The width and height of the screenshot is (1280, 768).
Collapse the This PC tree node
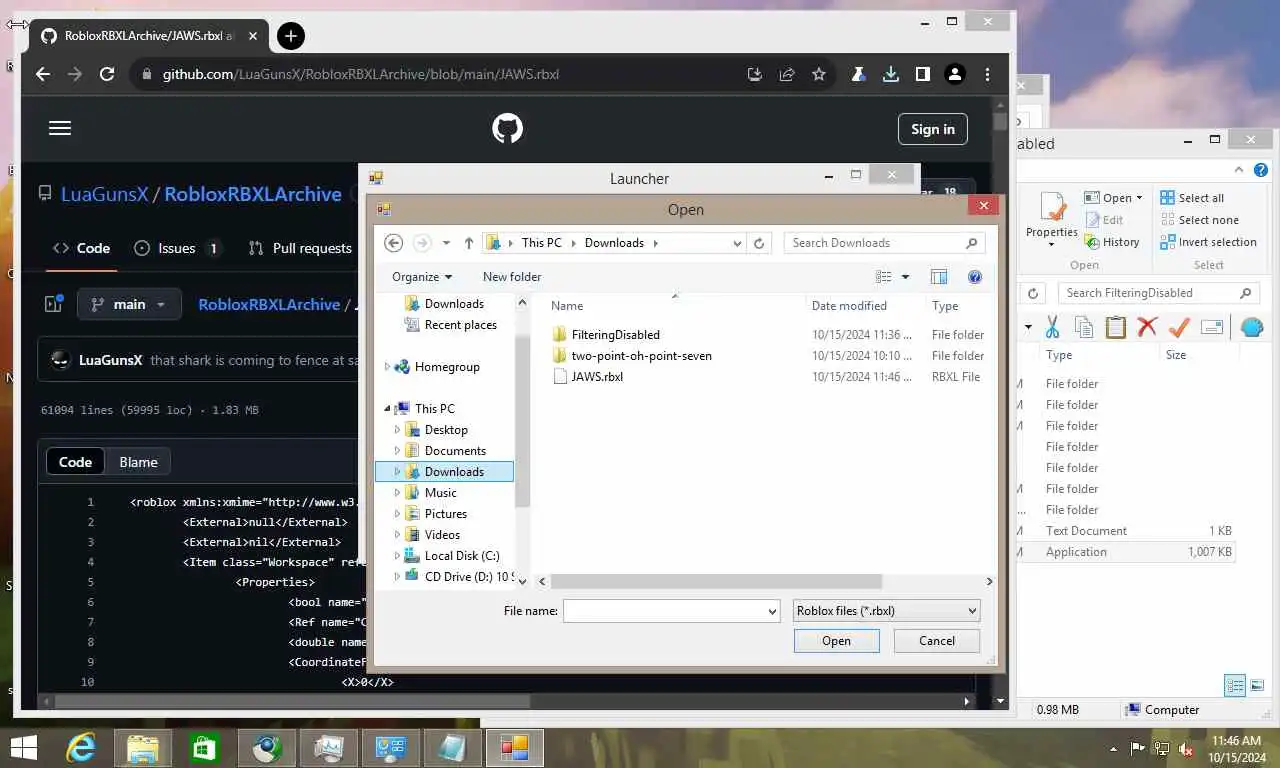387,409
